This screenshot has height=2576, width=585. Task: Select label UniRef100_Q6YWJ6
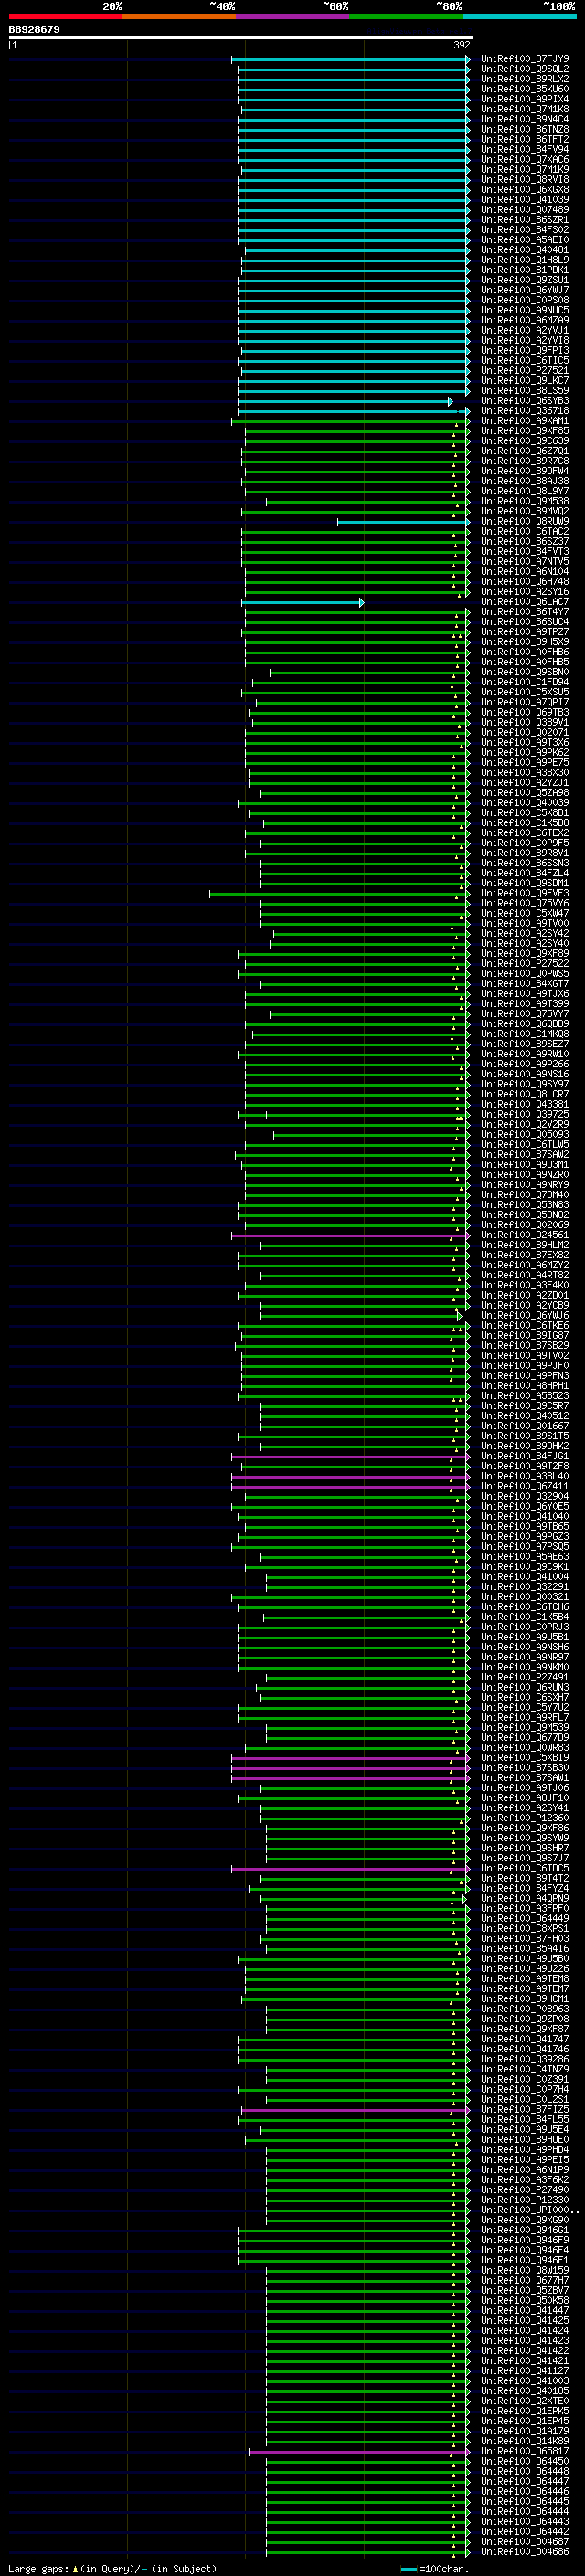[x=524, y=1316]
